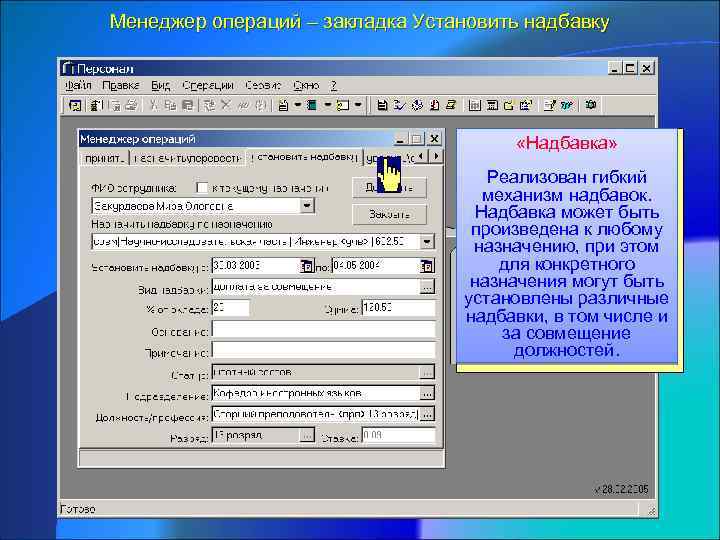
Task: Click the Подразделение field 'Кафедра иностранных языков'
Action: pyautogui.click(x=316, y=394)
